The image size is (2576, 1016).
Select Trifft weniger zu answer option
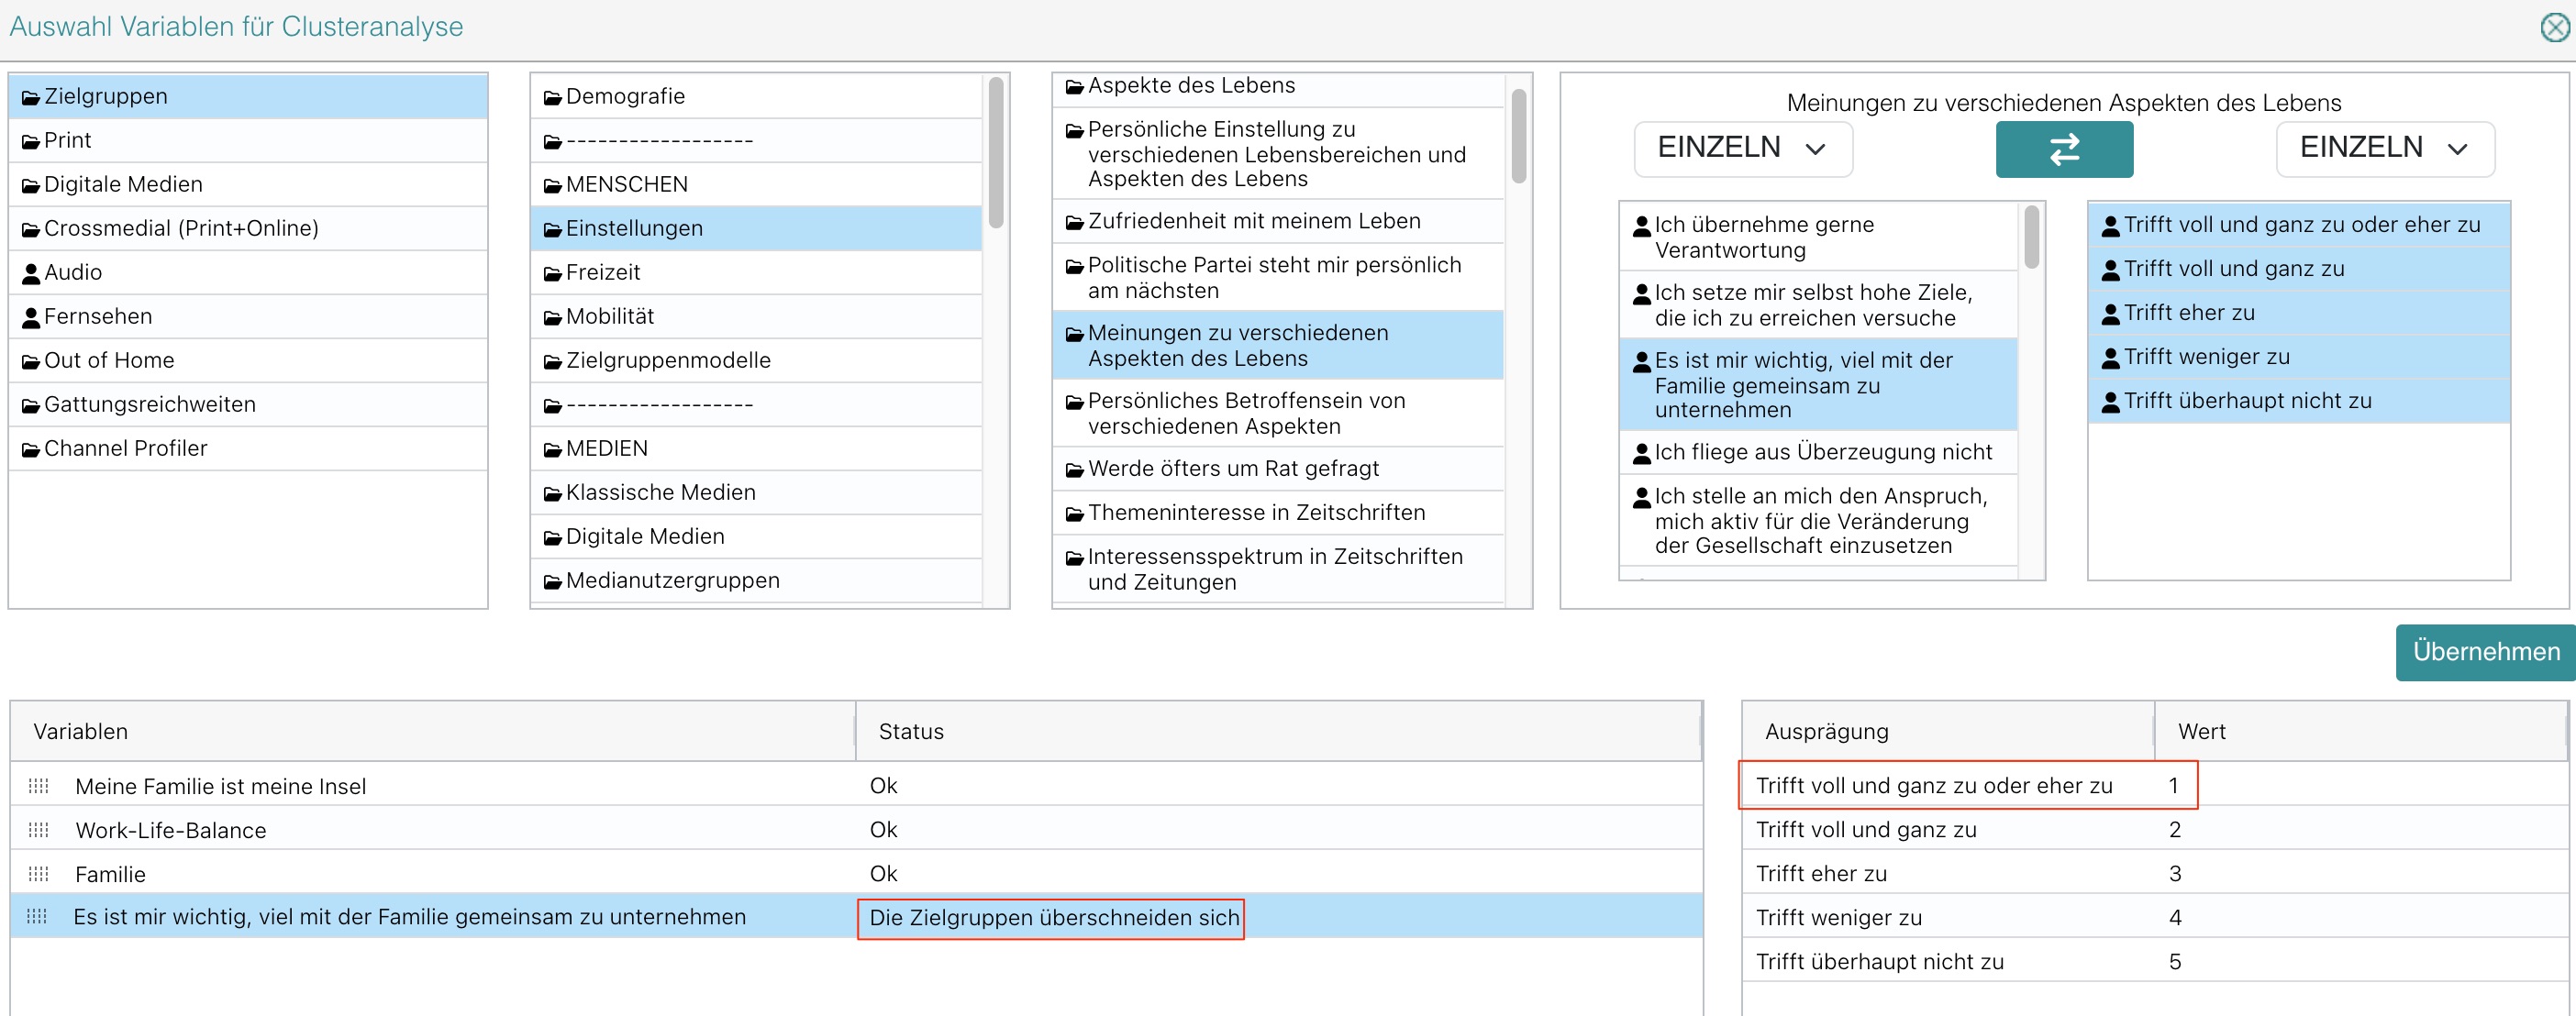tap(2205, 357)
